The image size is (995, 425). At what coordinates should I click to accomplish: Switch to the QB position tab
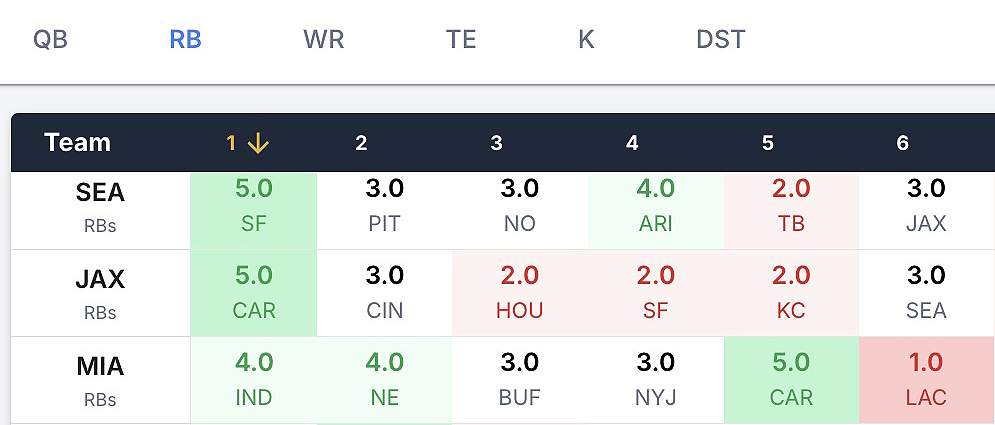point(50,40)
